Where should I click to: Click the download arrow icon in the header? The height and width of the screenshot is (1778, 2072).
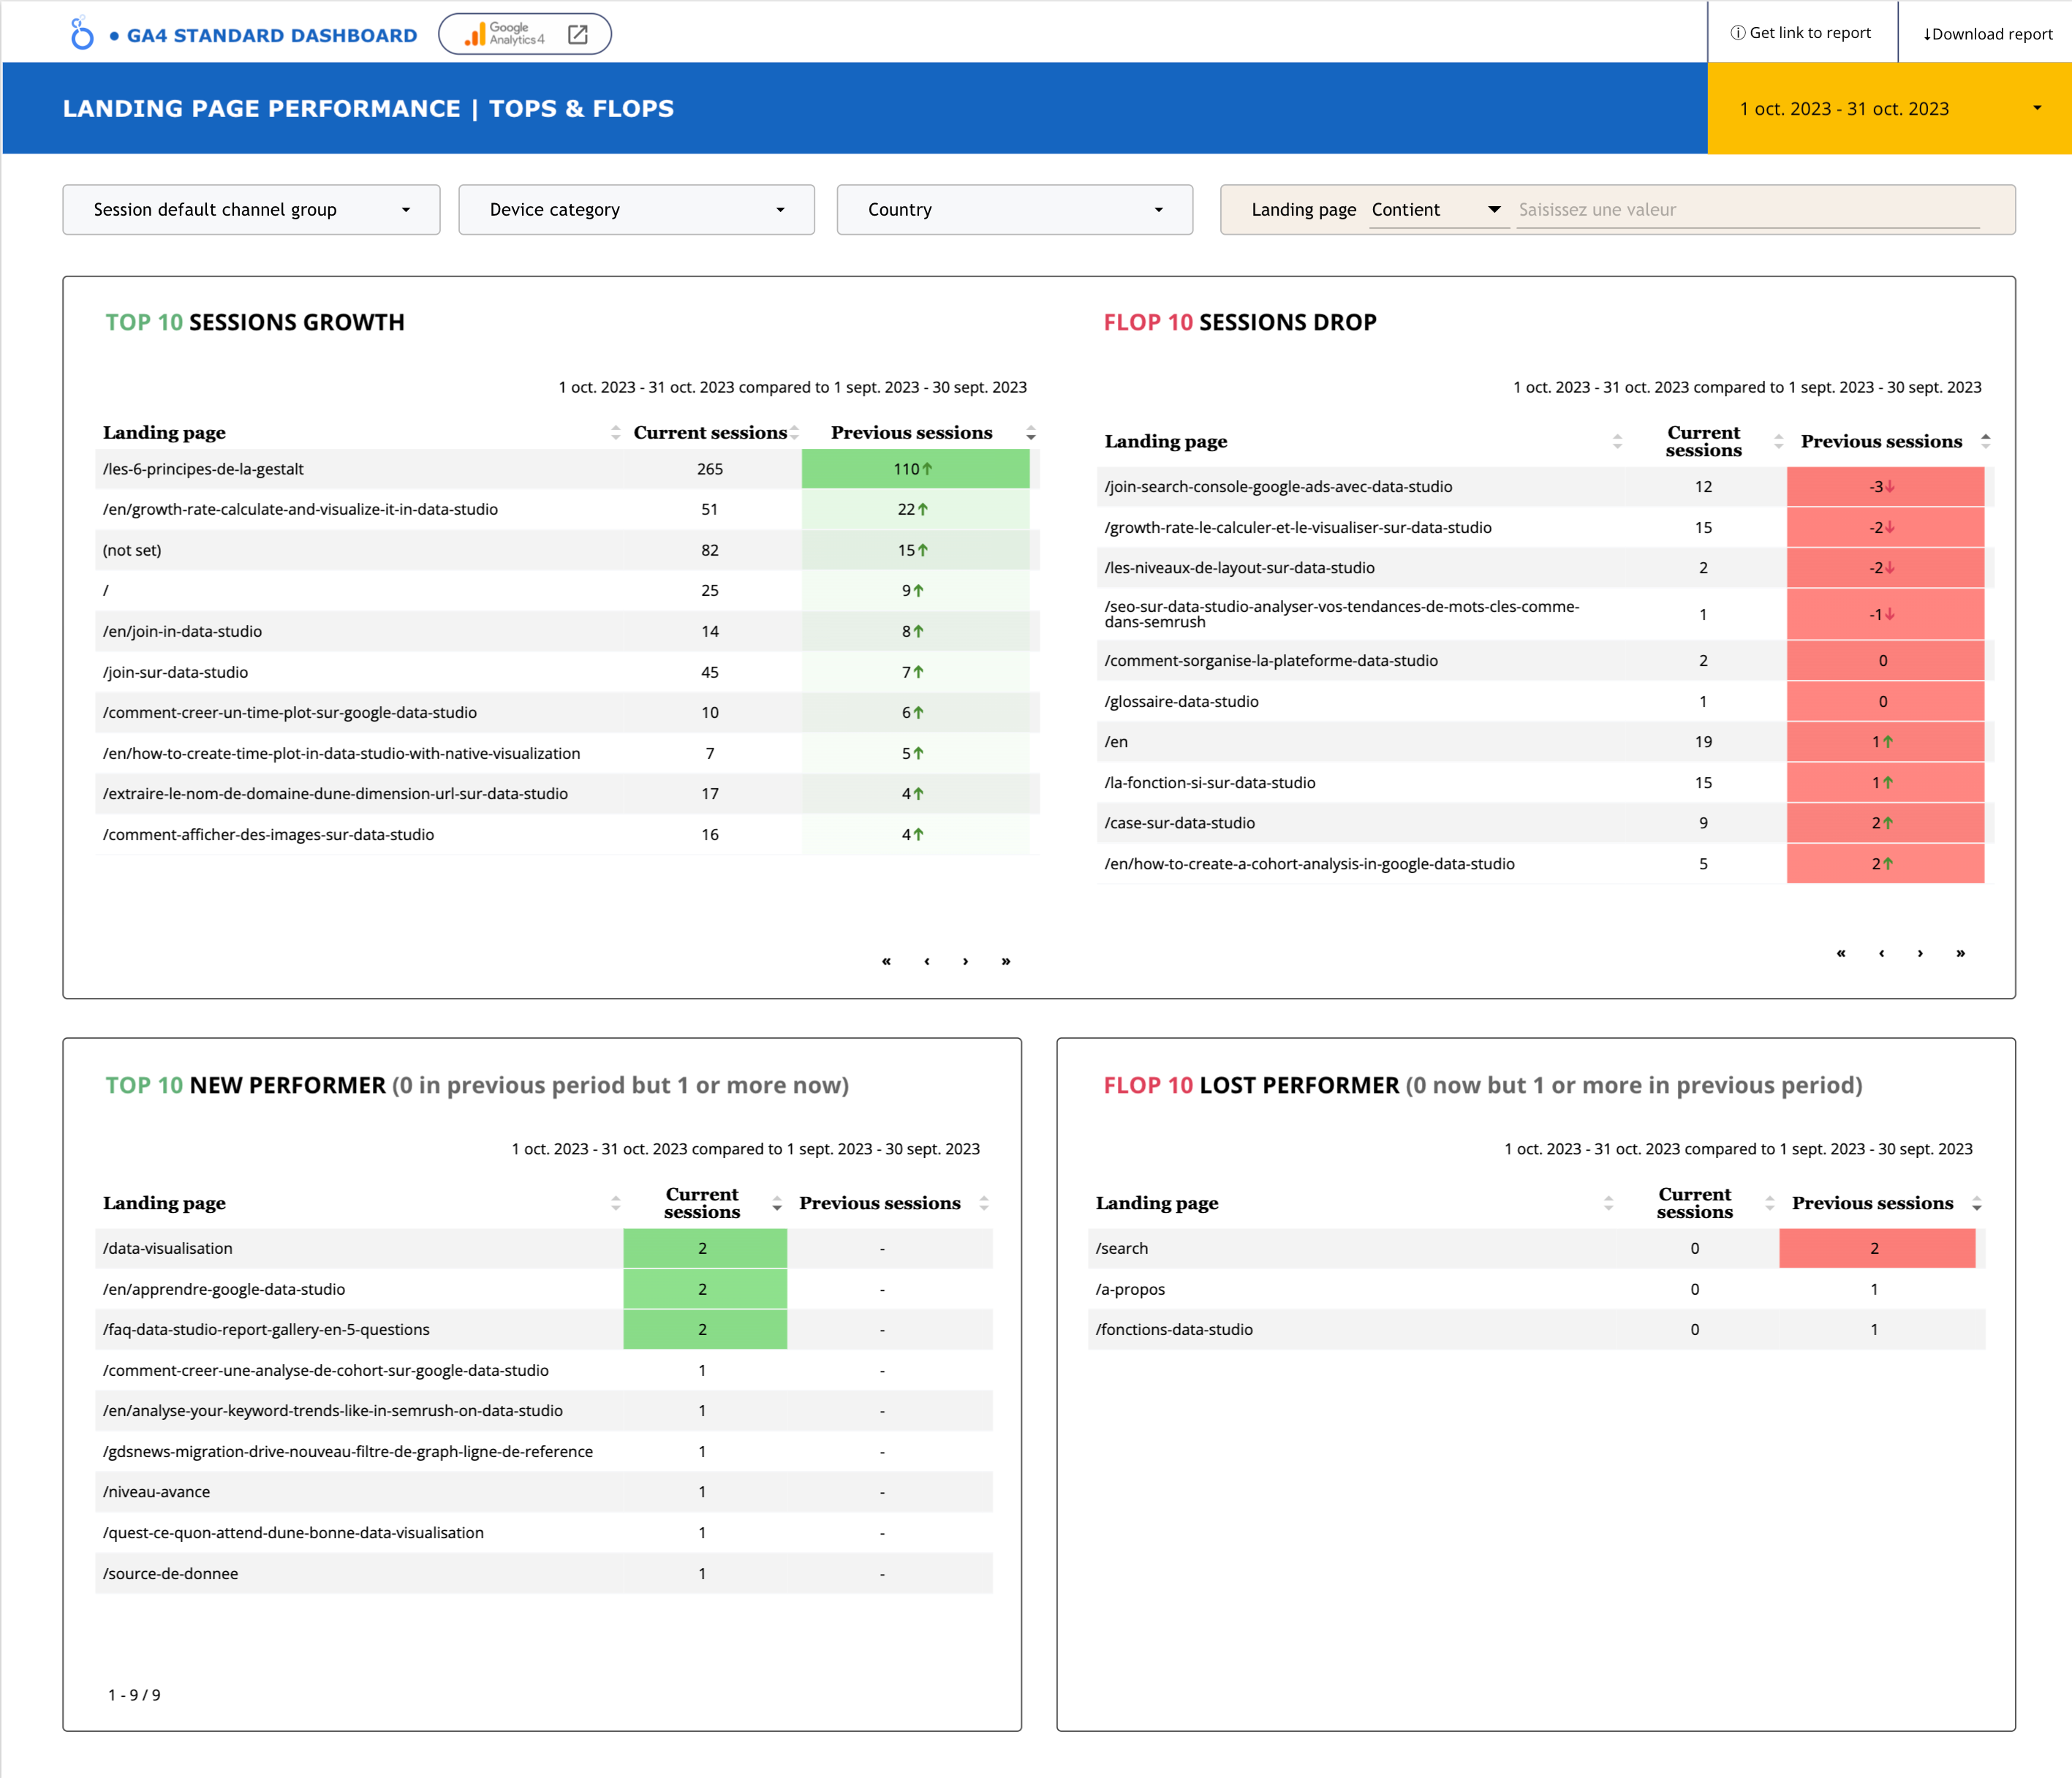[x=1926, y=33]
